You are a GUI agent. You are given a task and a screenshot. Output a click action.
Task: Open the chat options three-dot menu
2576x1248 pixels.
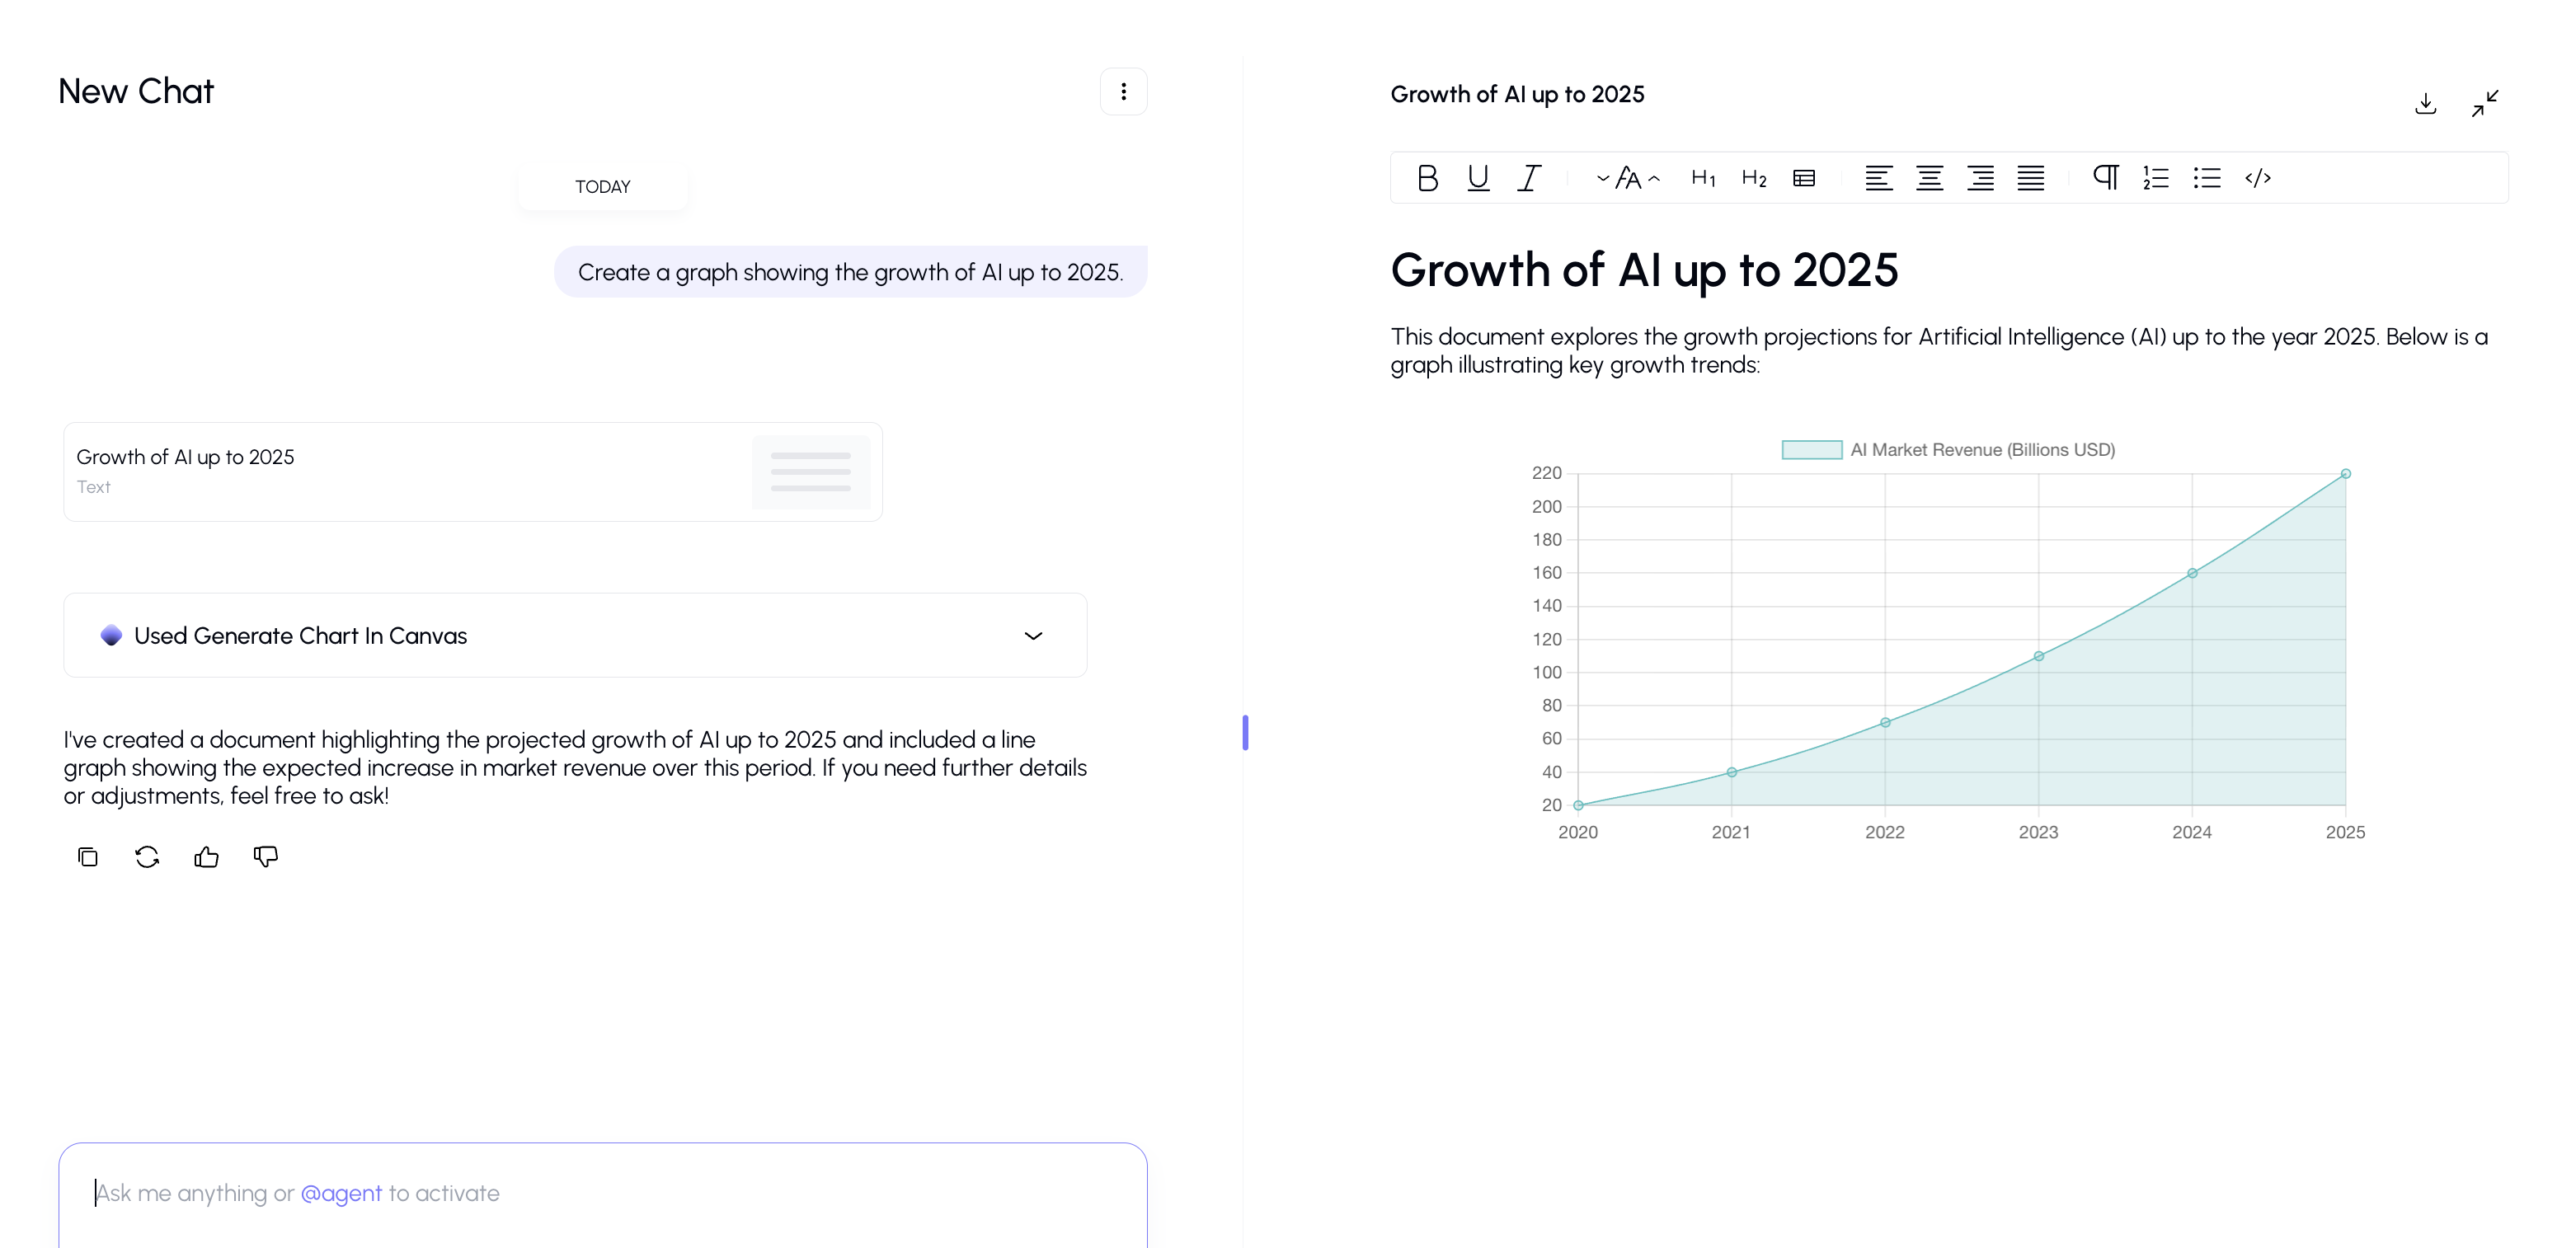[x=1123, y=92]
